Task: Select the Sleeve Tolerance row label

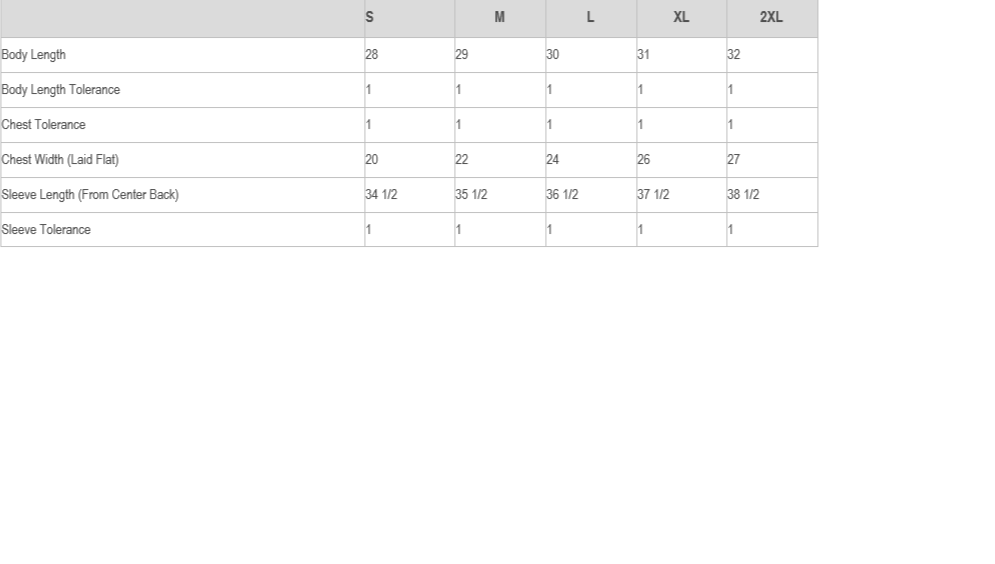Action: (46, 230)
